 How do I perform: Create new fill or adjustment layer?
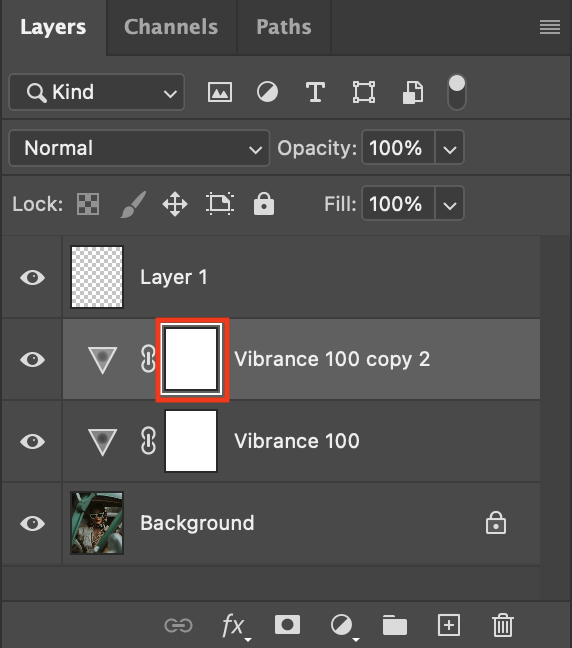pos(343,626)
